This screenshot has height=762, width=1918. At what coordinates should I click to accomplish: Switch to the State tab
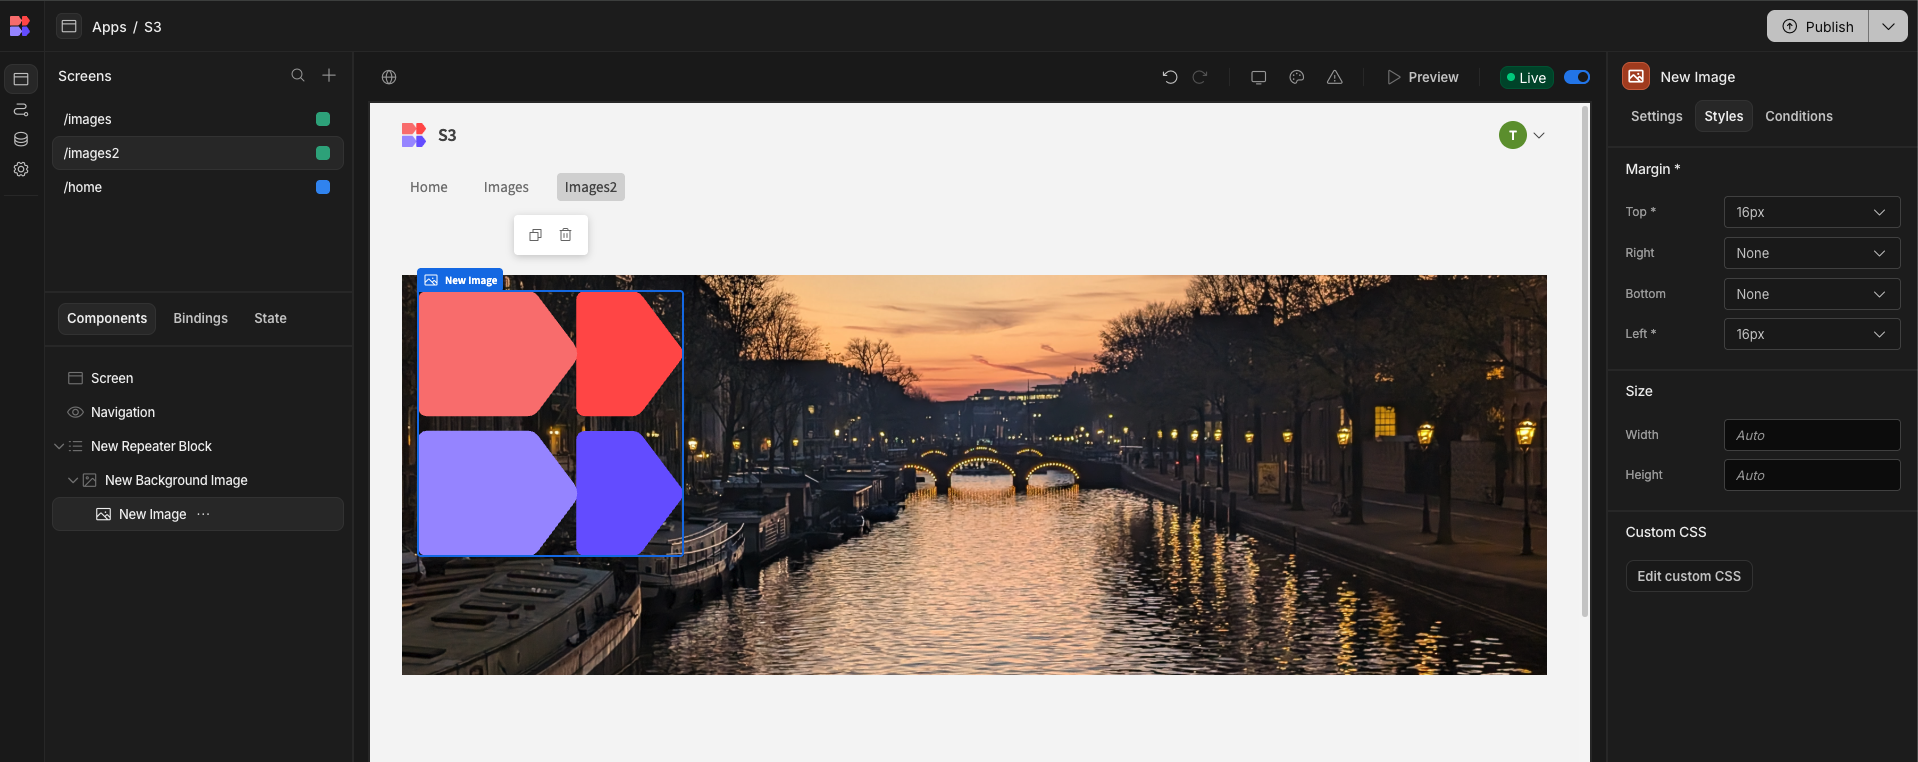pos(270,318)
